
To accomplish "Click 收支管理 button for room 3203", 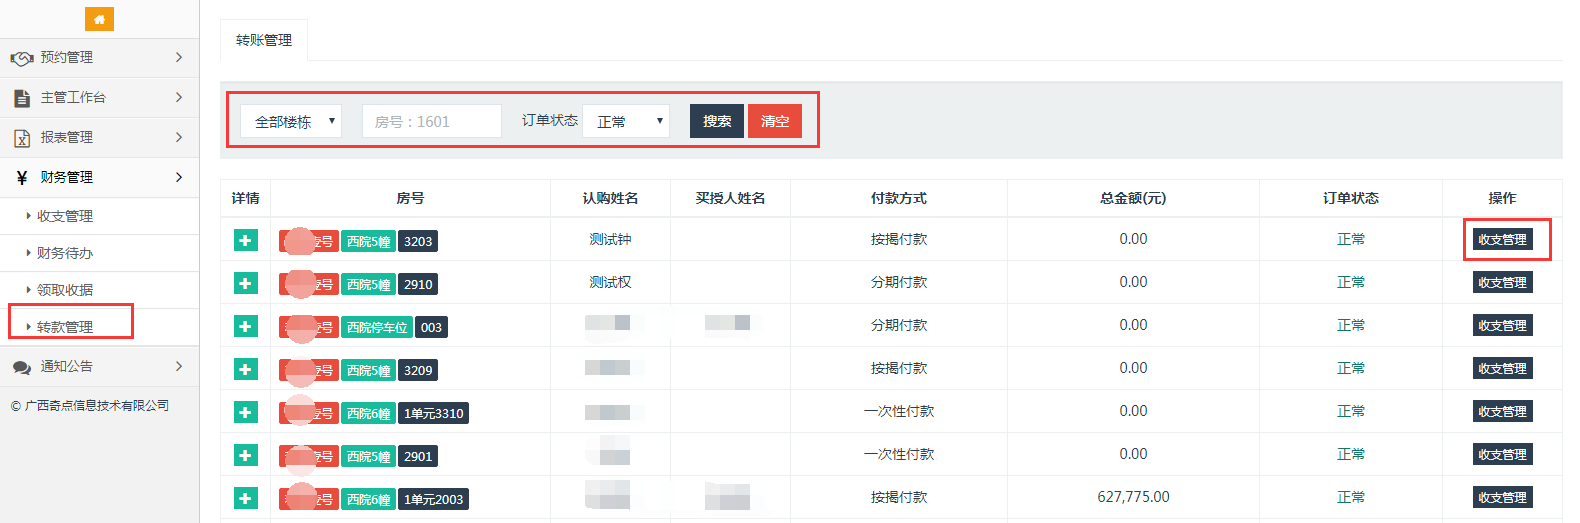I will [x=1502, y=240].
